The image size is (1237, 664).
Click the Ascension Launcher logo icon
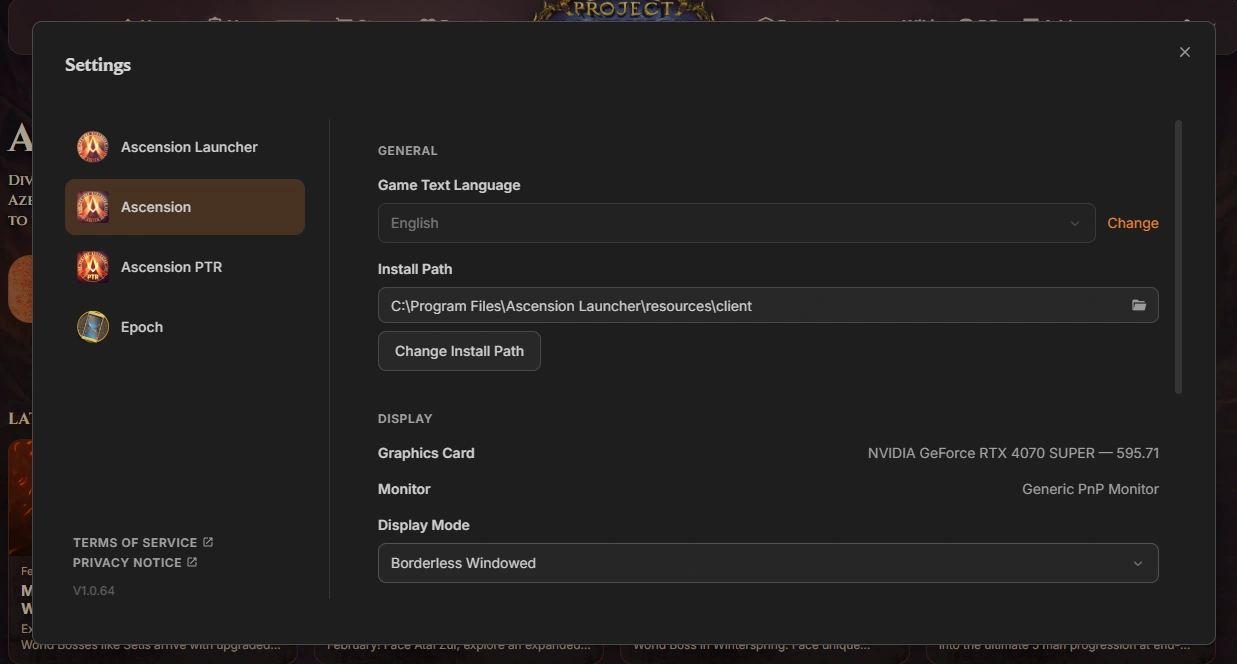93,147
